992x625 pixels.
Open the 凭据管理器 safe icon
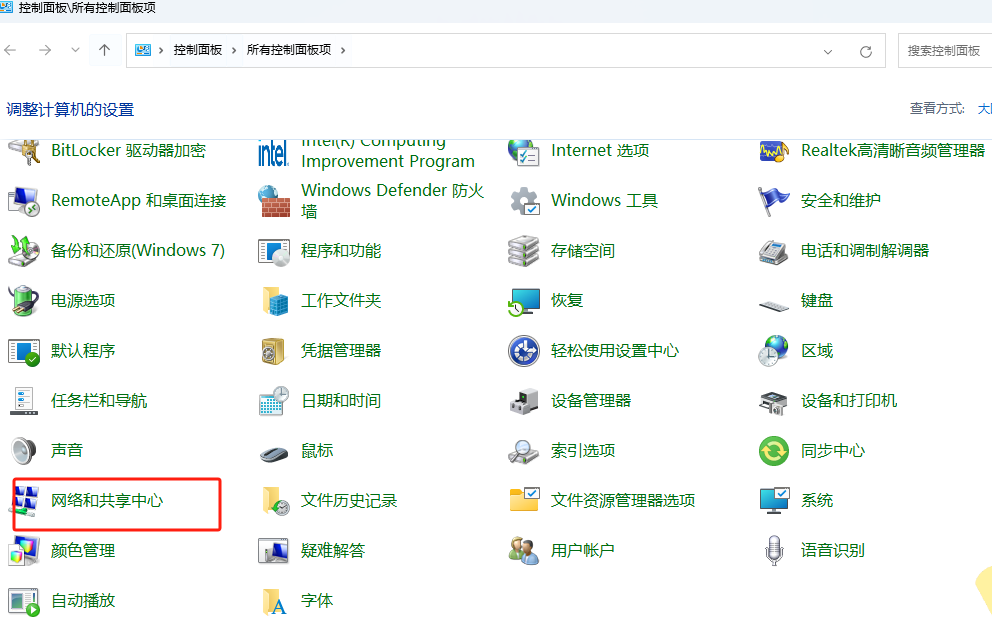tap(274, 351)
